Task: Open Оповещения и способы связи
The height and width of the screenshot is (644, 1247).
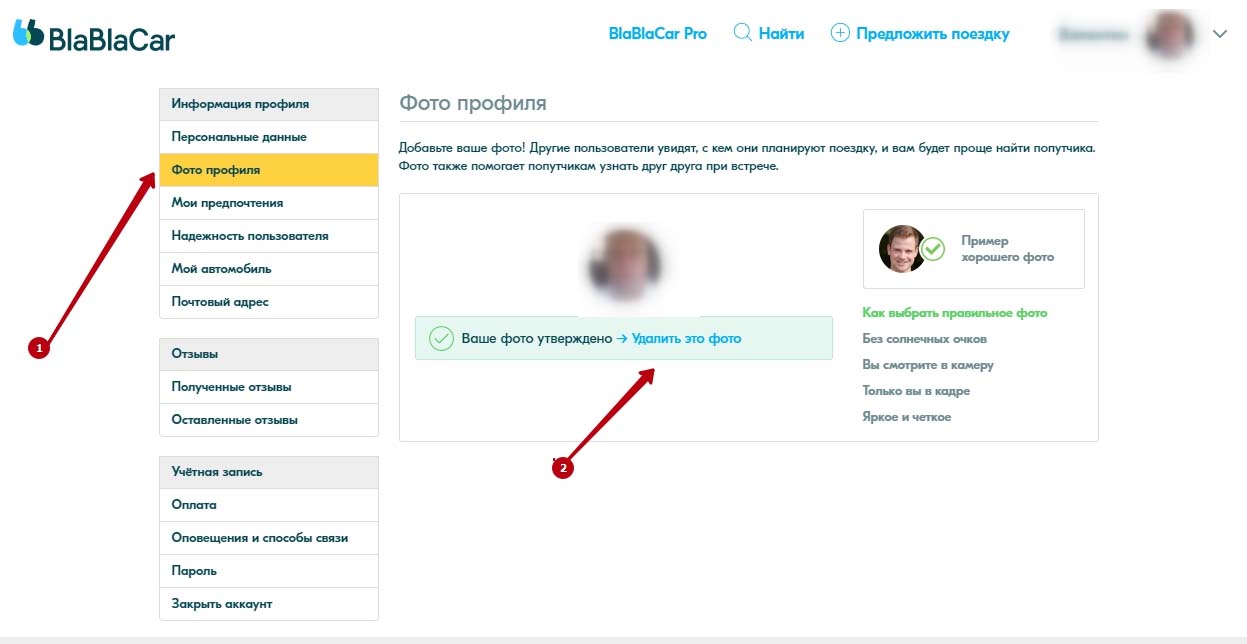Action: (x=269, y=538)
